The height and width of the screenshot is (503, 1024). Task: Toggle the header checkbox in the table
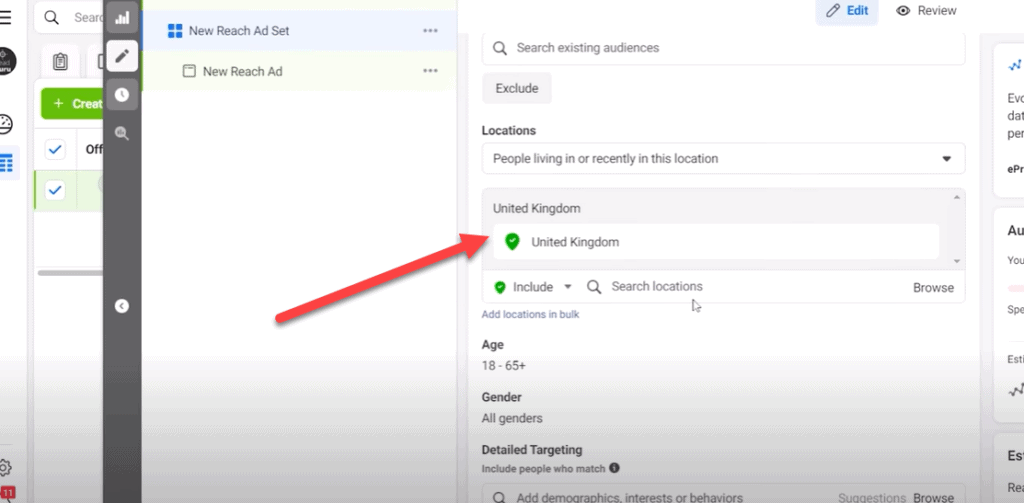point(56,150)
